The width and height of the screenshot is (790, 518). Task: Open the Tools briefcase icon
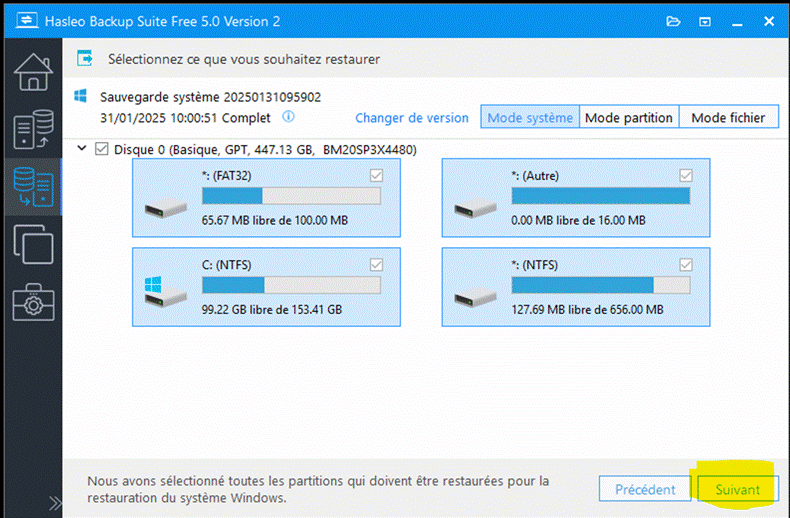point(33,302)
